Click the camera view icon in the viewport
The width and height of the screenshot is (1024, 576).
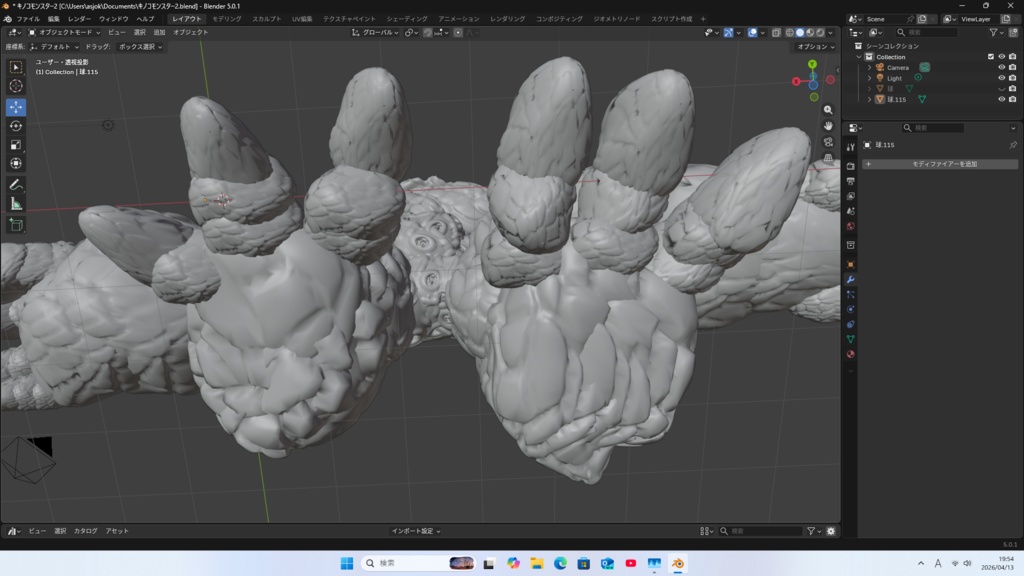[x=829, y=142]
